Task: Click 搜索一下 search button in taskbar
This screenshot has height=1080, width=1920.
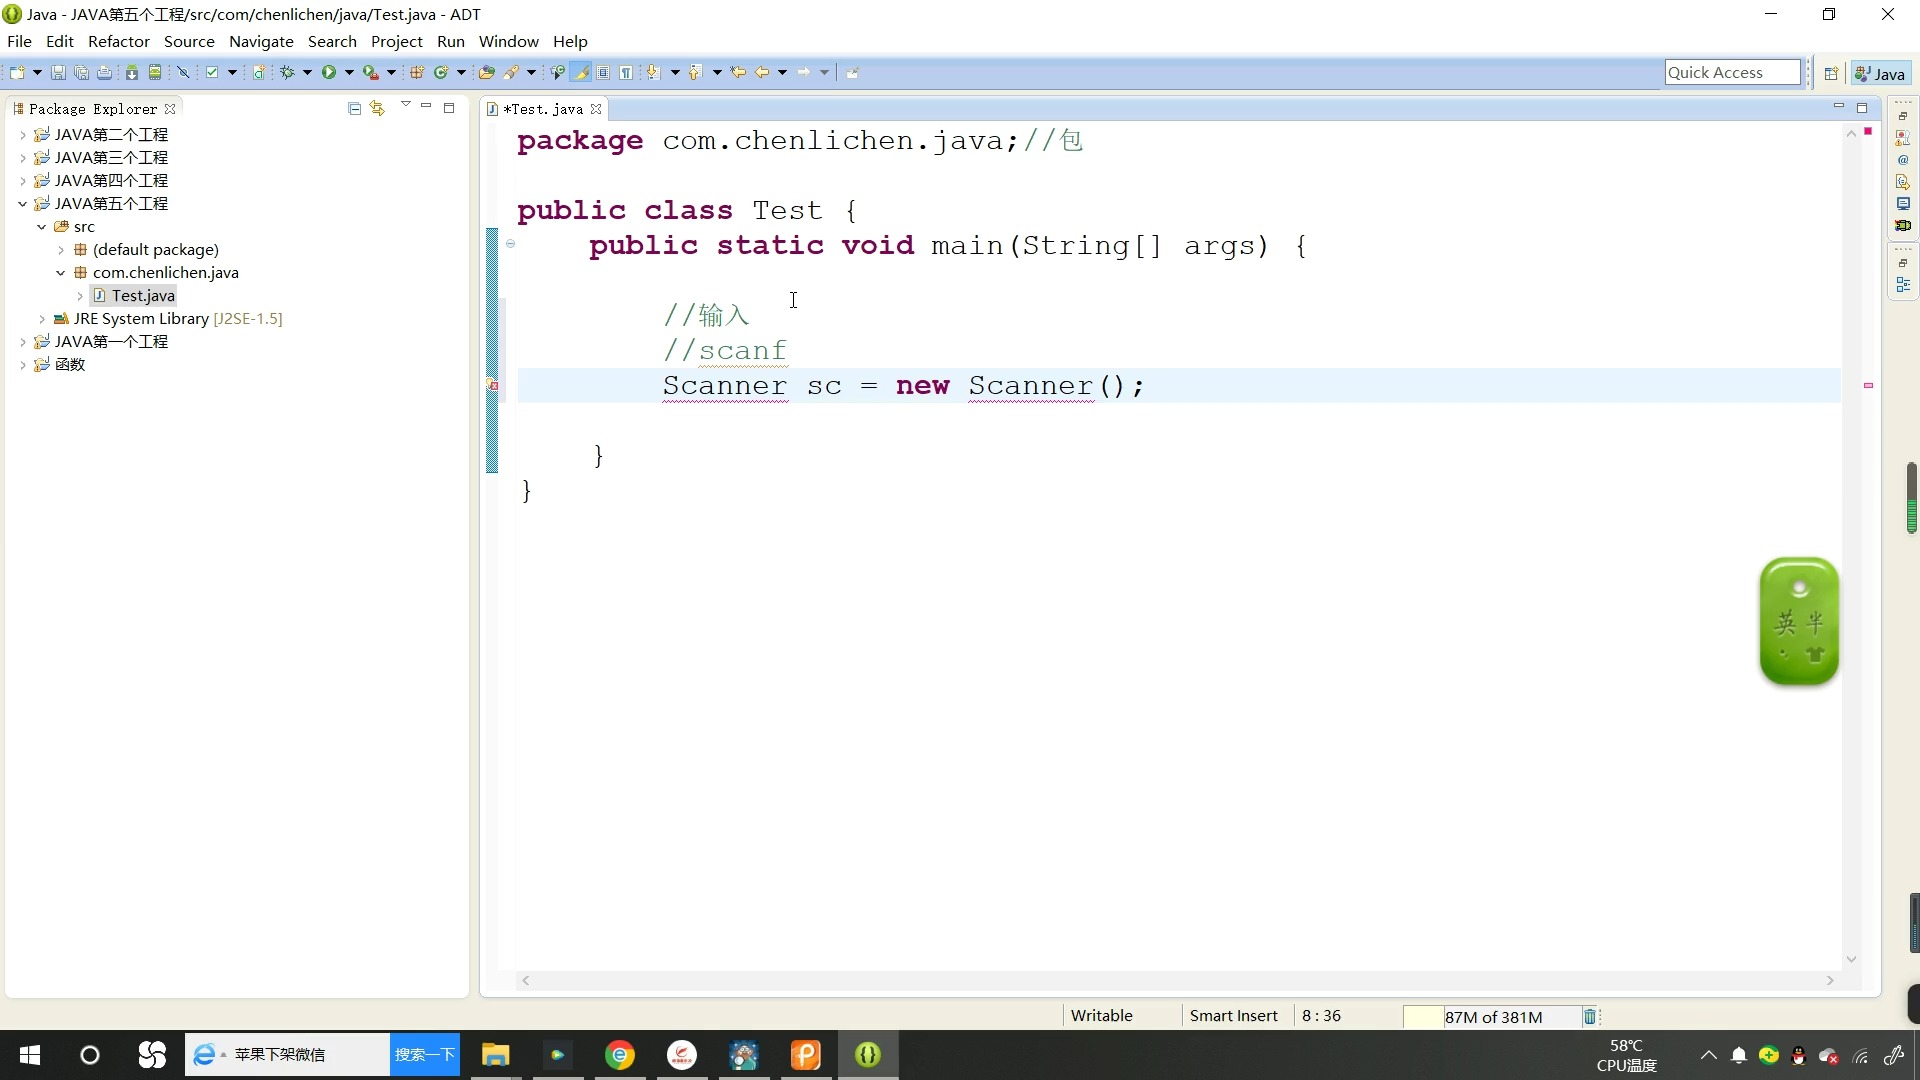Action: tap(424, 1054)
